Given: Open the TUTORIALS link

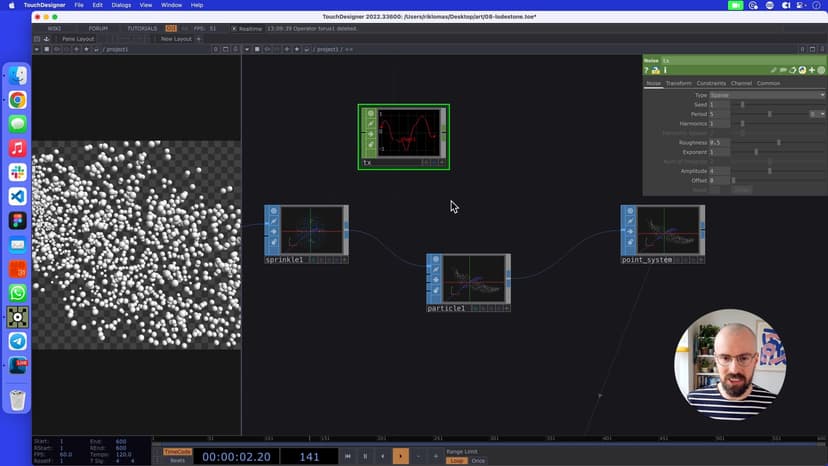Looking at the screenshot, I should [141, 28].
